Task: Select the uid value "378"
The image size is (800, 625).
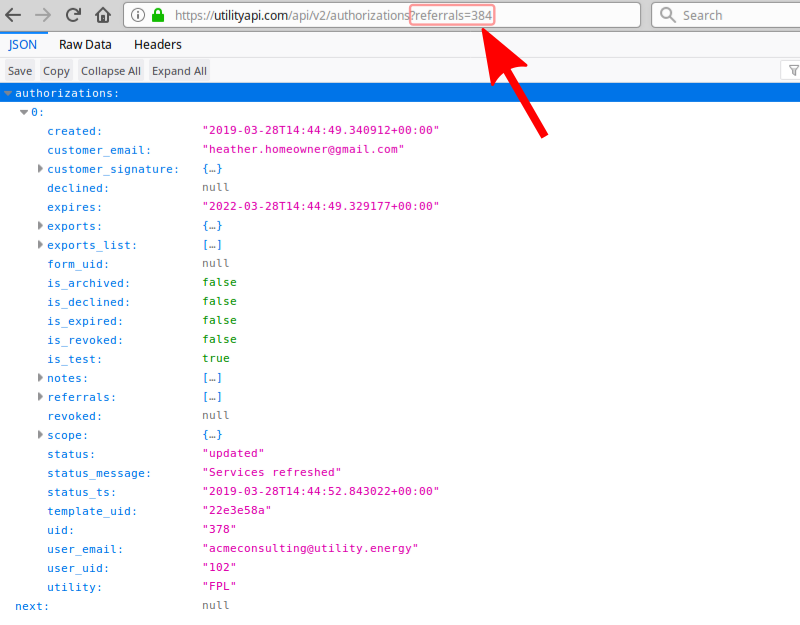Action: coord(219,530)
